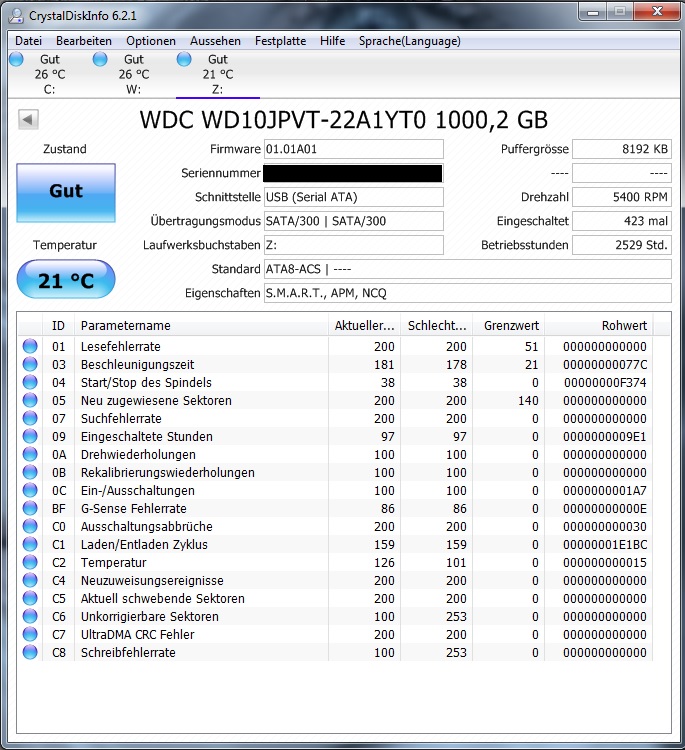Click the CrystalDiskInfo title bar icon
Screen dimensions: 685x750
click(x=16, y=16)
